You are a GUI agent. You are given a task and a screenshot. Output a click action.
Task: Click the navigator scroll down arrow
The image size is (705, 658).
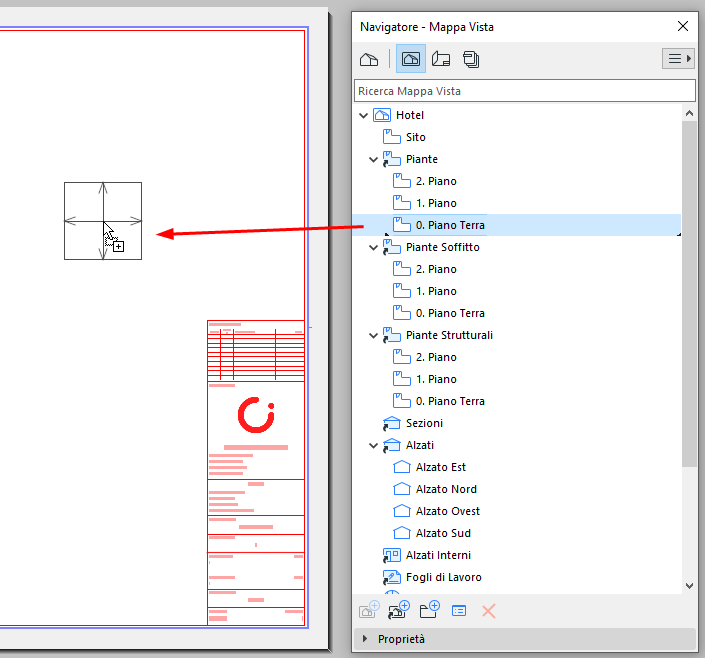click(689, 586)
